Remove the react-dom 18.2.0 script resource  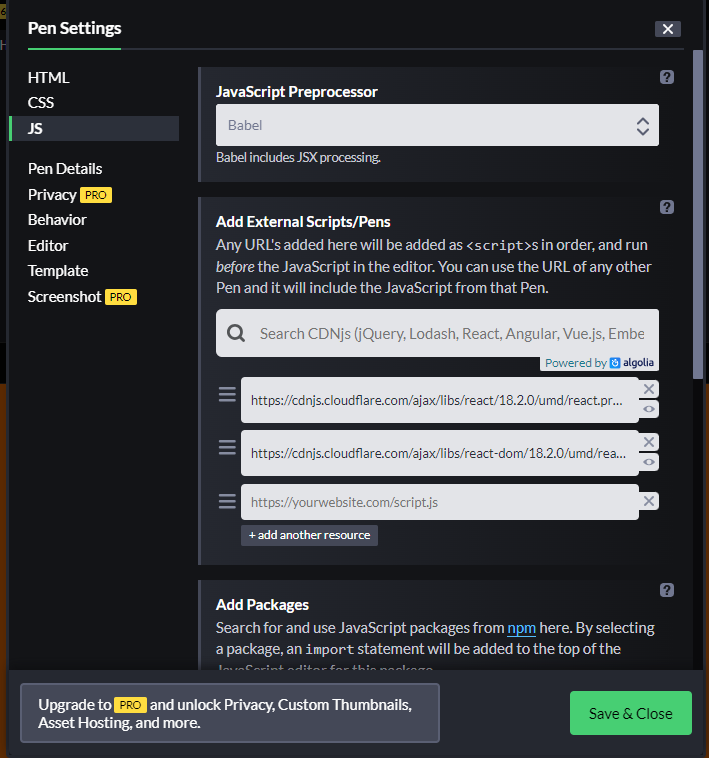649,442
